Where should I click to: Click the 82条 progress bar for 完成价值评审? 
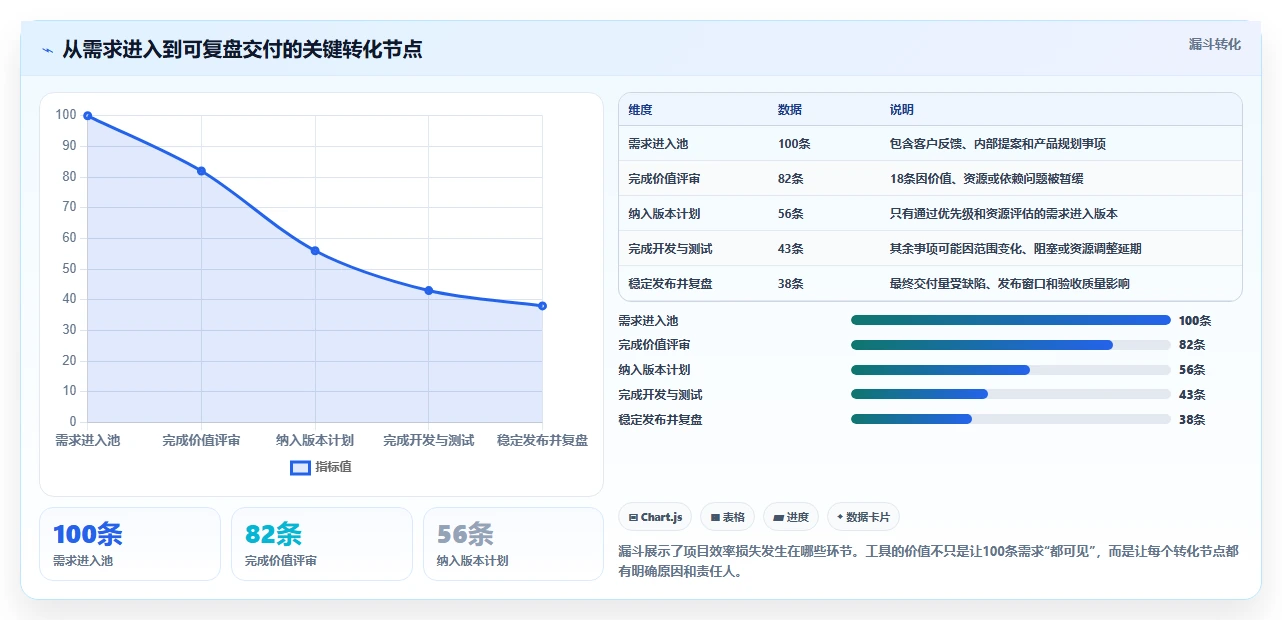[1010, 345]
